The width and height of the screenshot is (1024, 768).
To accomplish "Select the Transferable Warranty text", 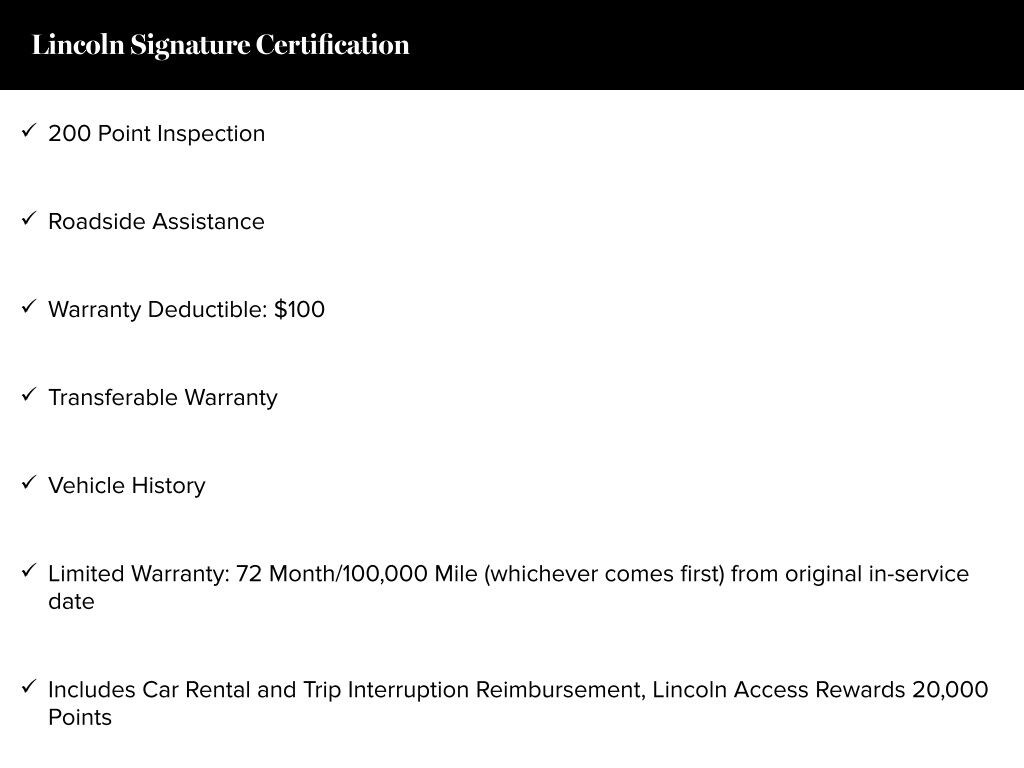I will pos(162,398).
